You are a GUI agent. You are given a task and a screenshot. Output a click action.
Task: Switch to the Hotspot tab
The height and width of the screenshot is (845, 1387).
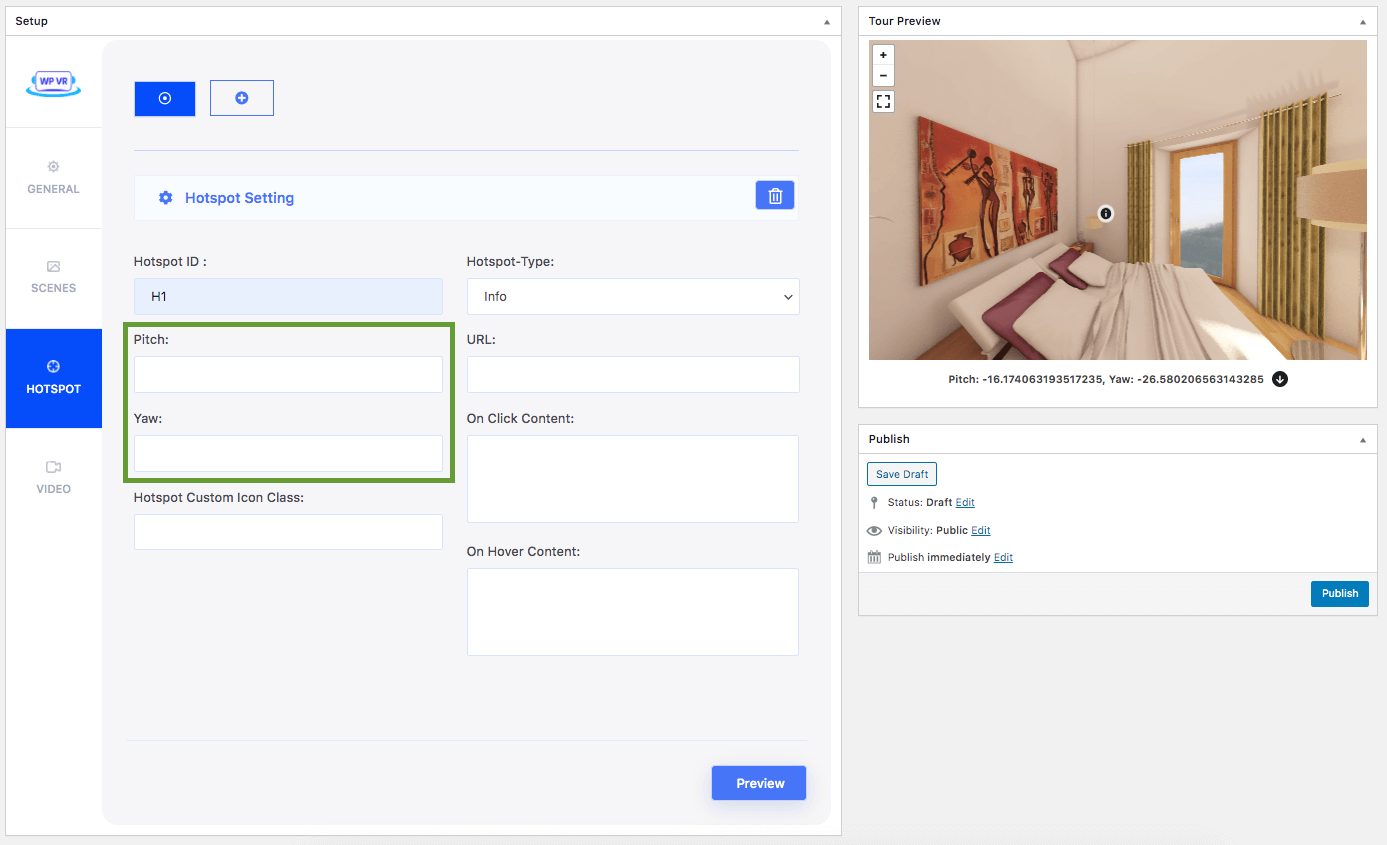tap(54, 378)
